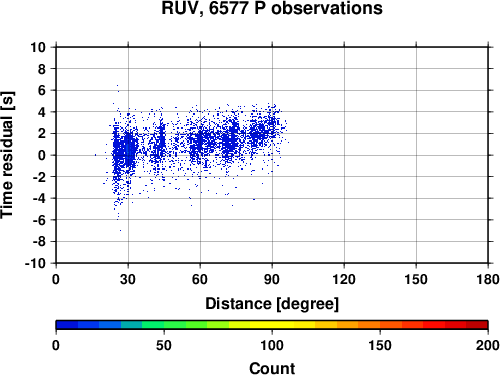Click the x-axis tick label 60
The width and height of the screenshot is (500, 375).
(x=200, y=279)
